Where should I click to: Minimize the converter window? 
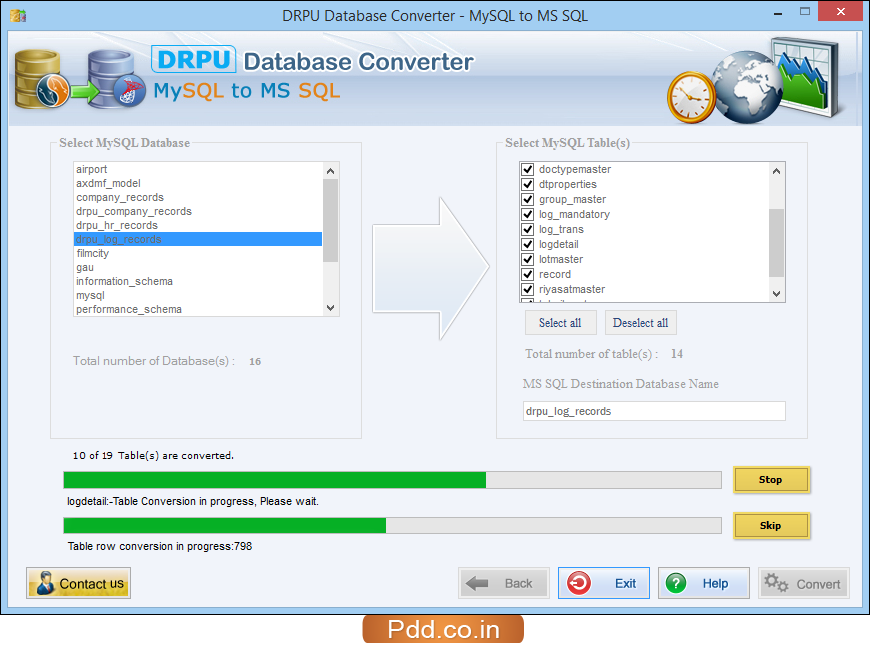777,12
